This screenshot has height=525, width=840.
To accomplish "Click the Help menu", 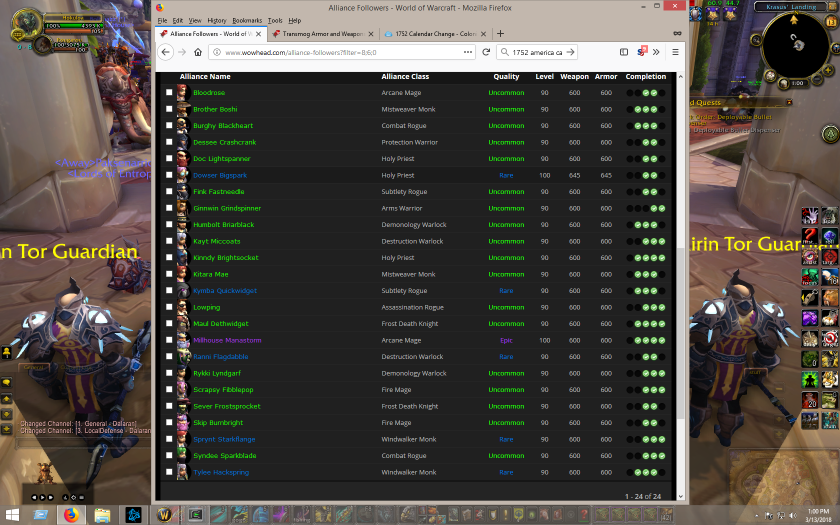I will [295, 20].
